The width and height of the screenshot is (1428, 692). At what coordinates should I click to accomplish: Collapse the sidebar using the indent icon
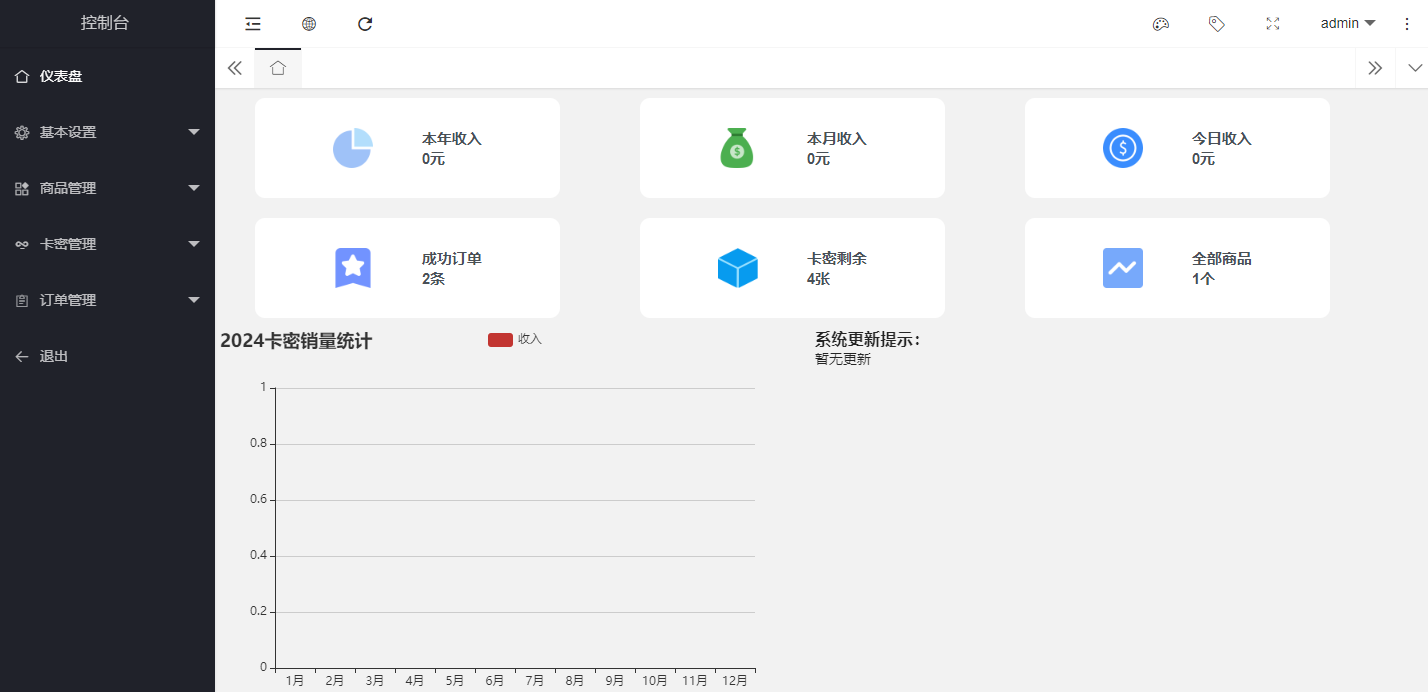(x=252, y=23)
